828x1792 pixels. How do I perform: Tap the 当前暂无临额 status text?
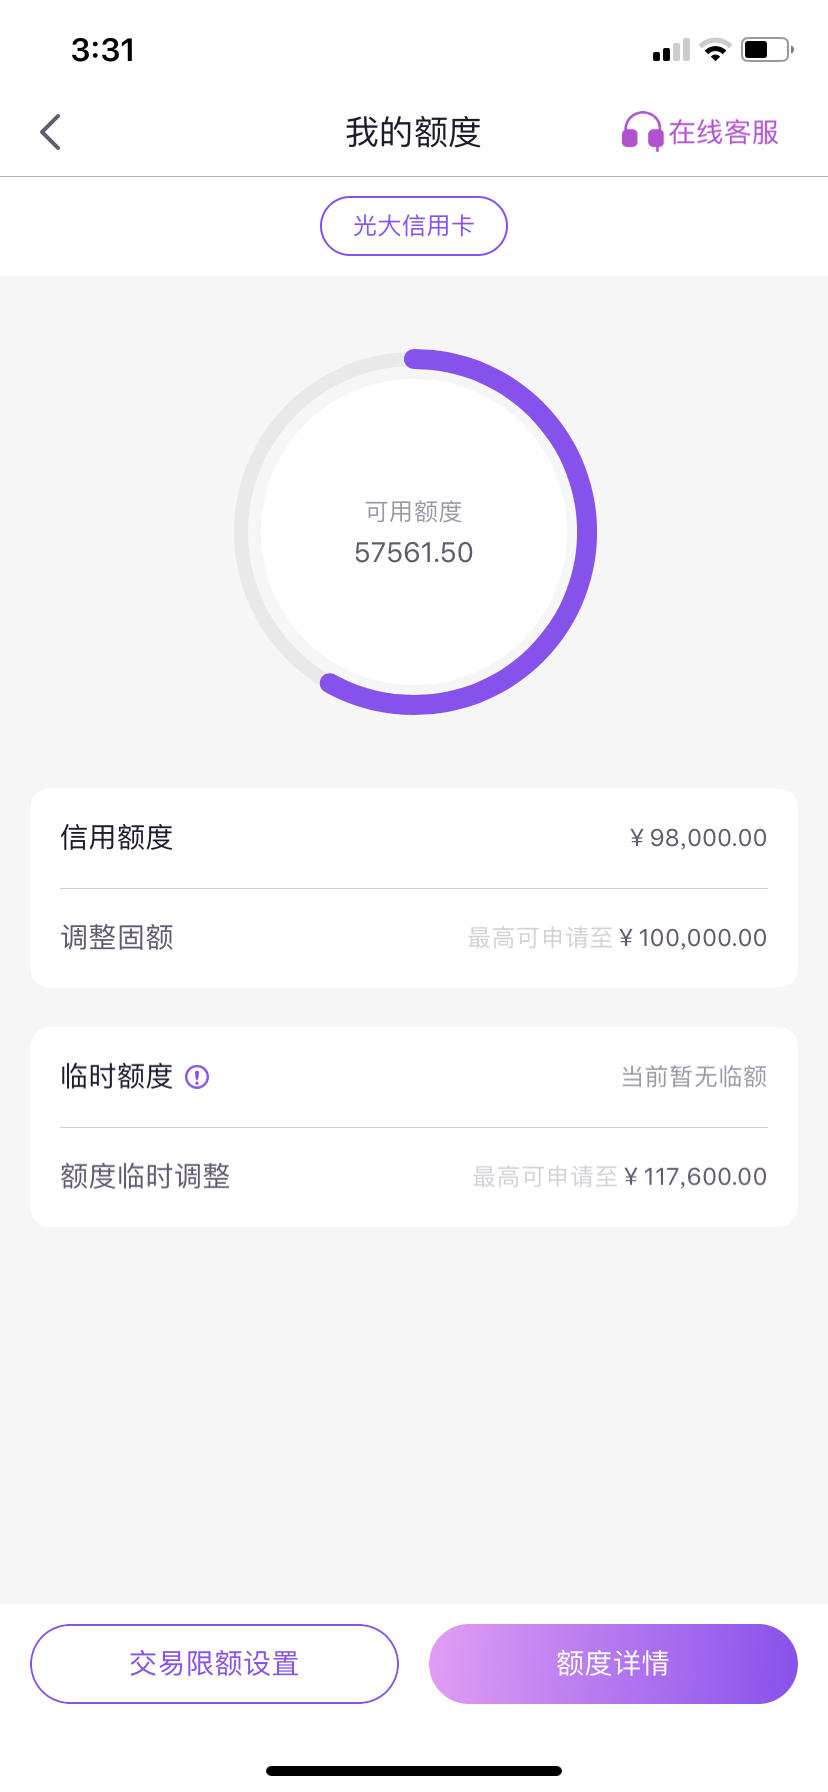pos(694,1077)
